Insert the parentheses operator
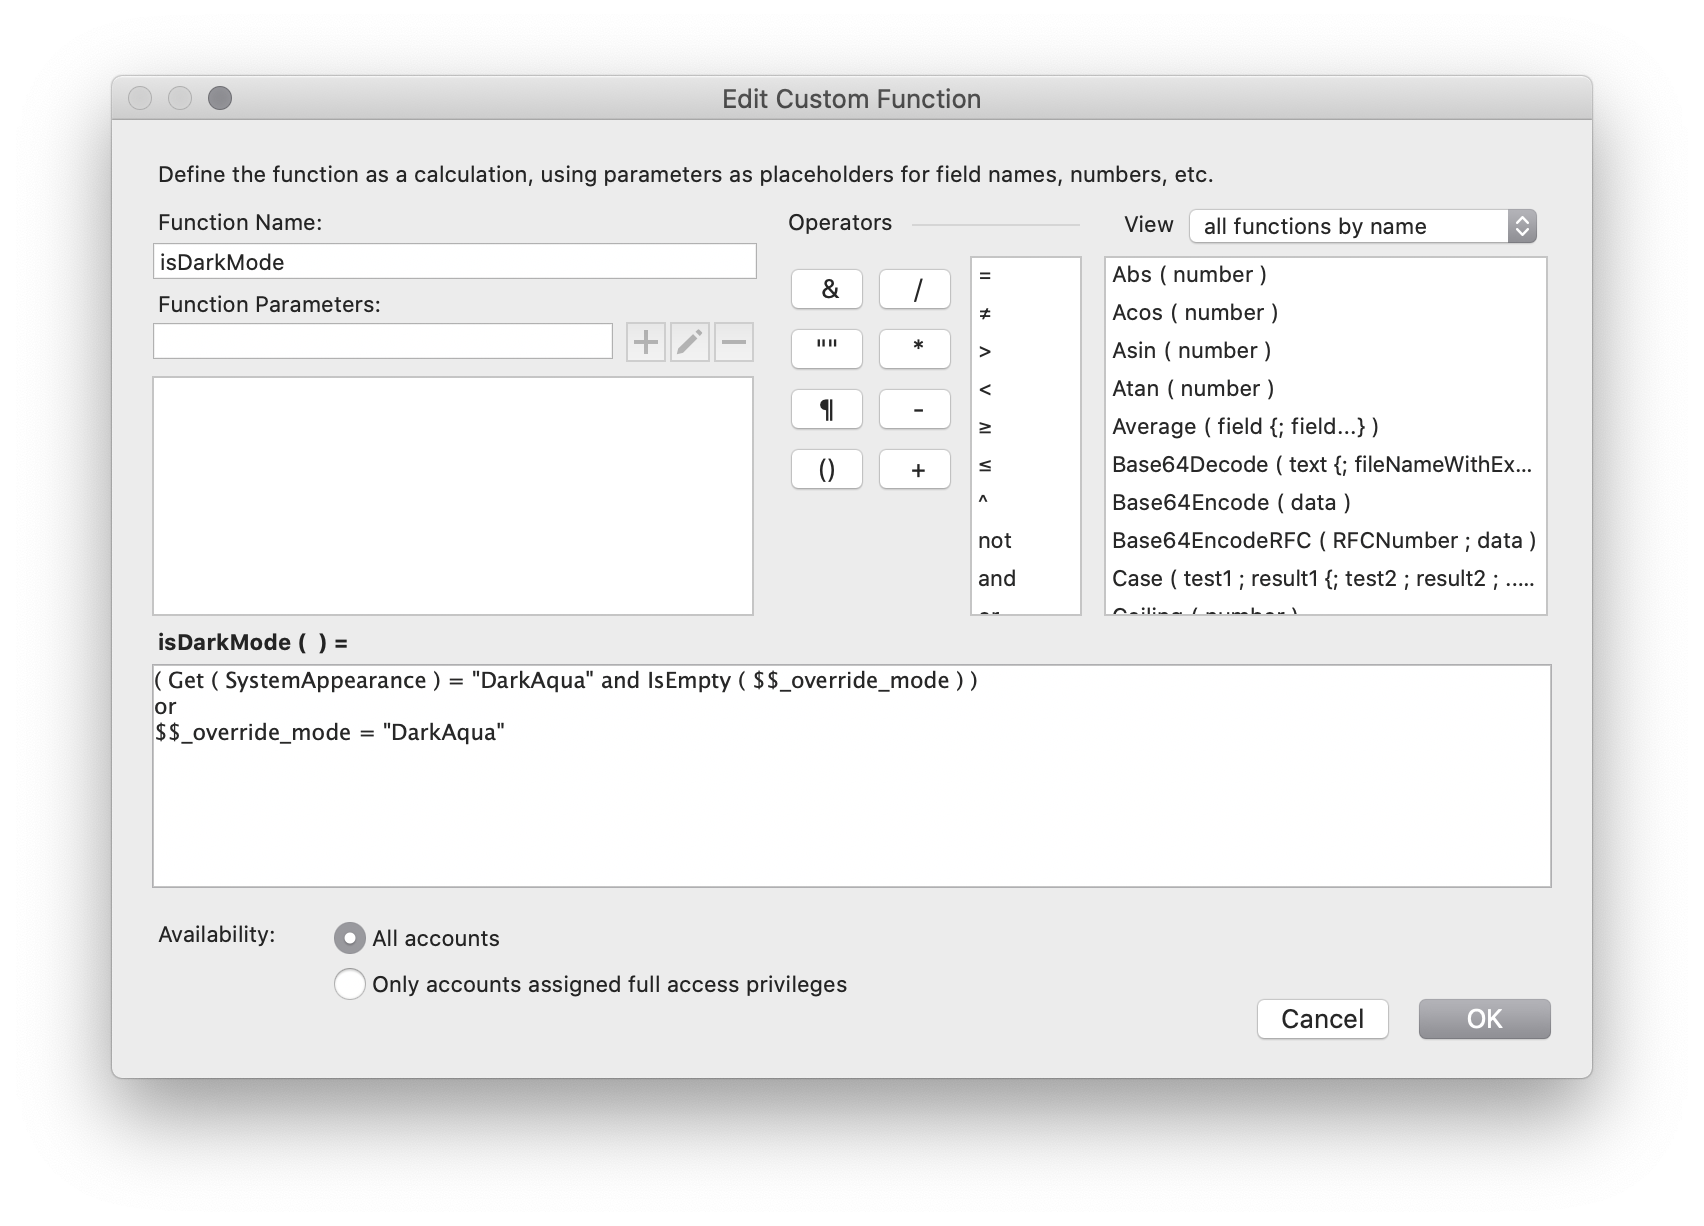The image size is (1704, 1226). [x=827, y=469]
